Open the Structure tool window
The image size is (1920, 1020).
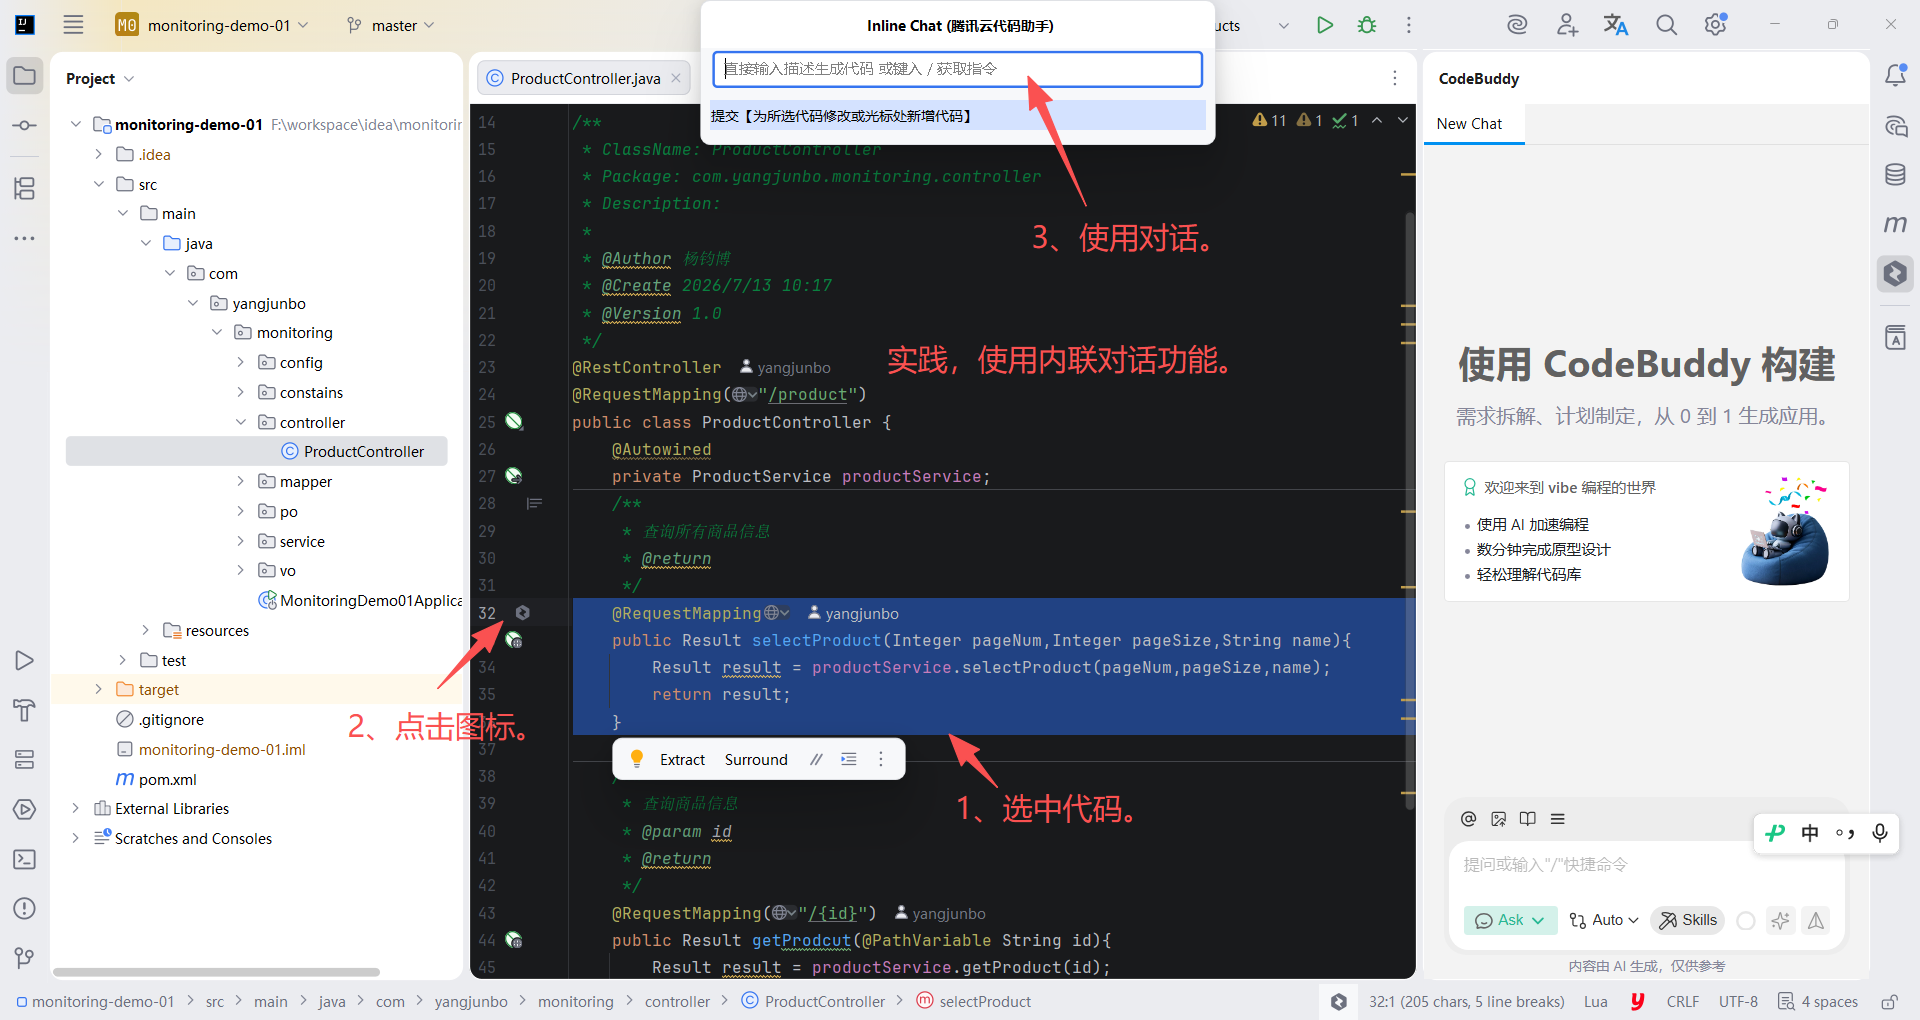coord(25,188)
